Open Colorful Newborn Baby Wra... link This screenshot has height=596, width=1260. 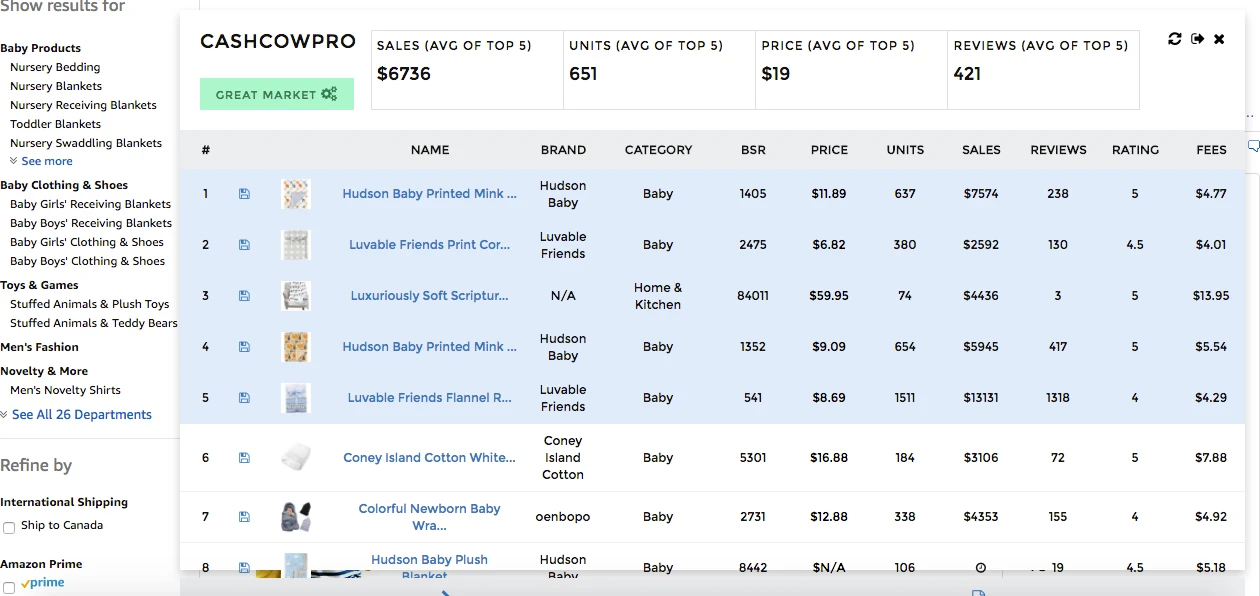430,517
